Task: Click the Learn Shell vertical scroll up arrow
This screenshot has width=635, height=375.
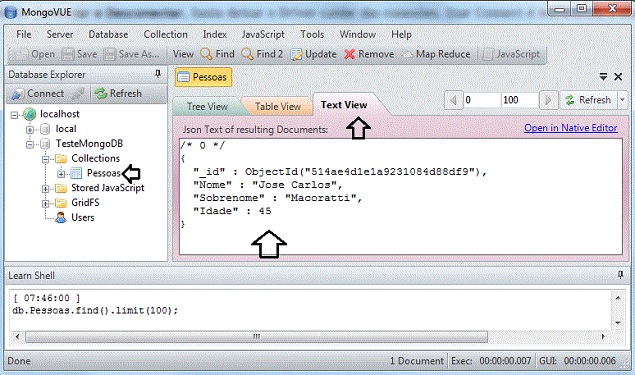Action: point(618,298)
